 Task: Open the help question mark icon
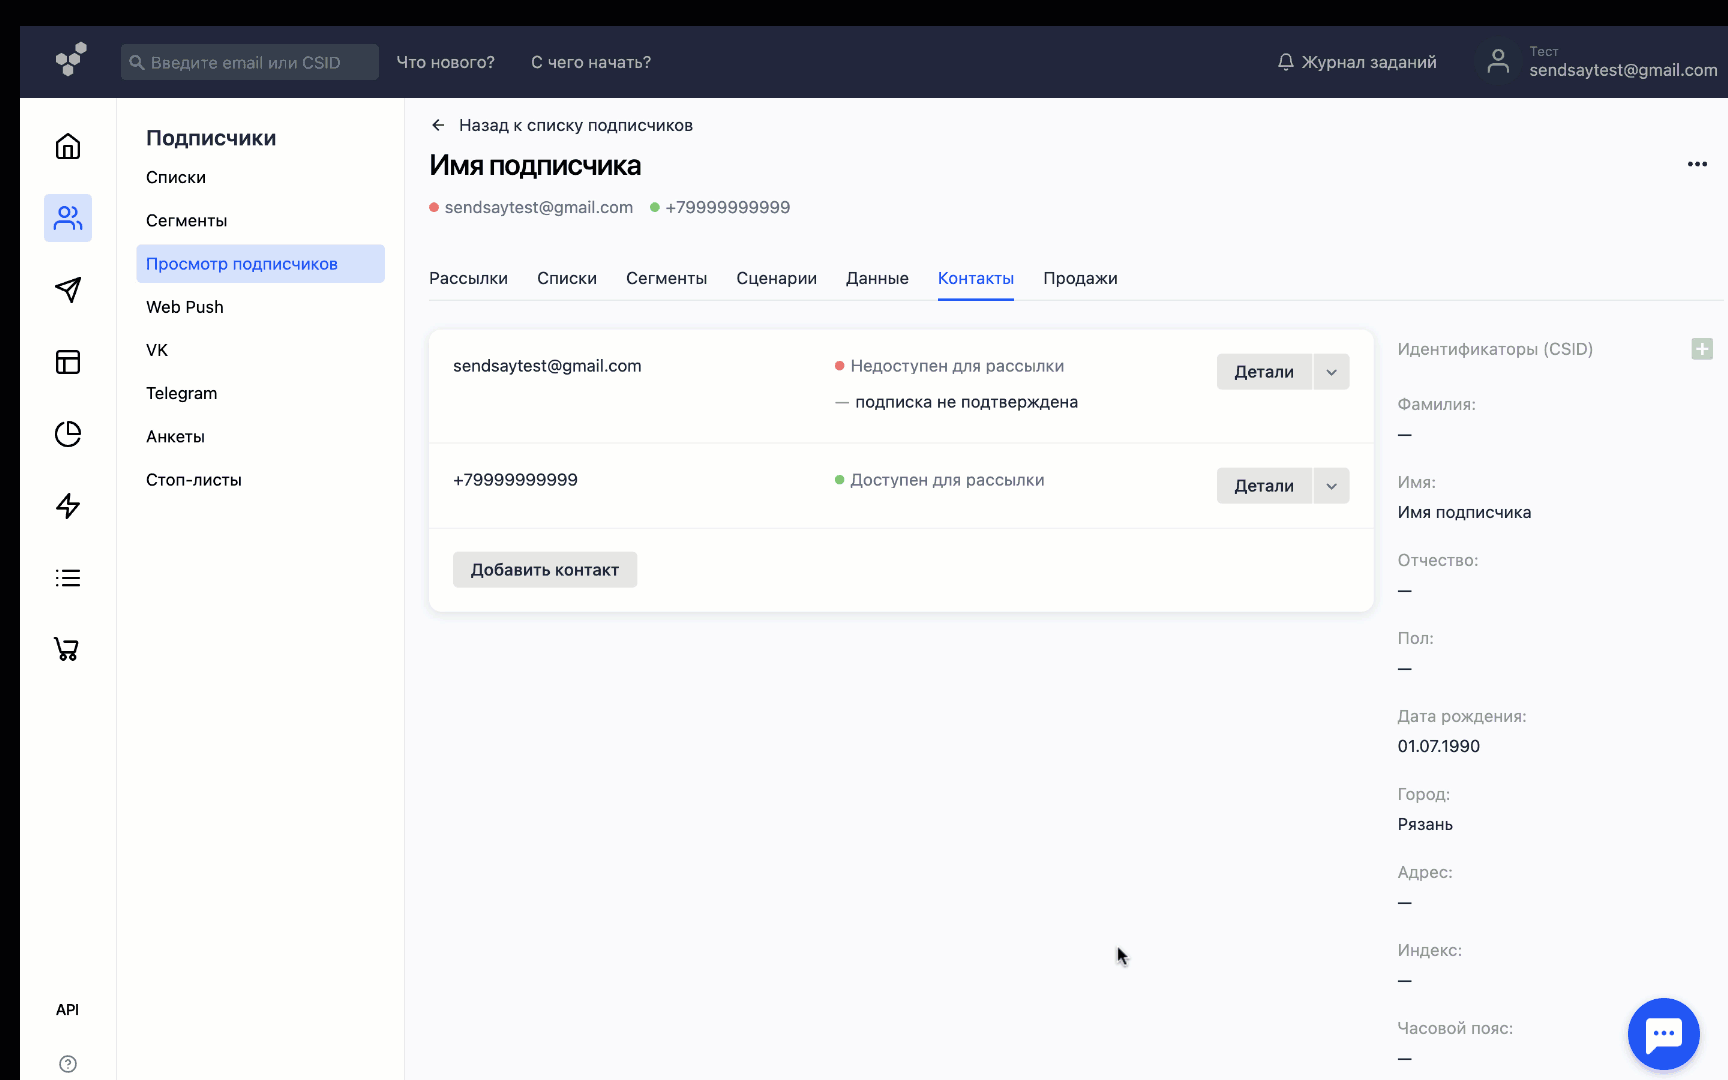68,1064
